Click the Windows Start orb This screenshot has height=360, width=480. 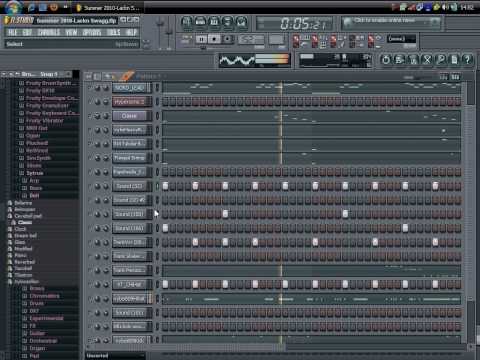(13, 7)
